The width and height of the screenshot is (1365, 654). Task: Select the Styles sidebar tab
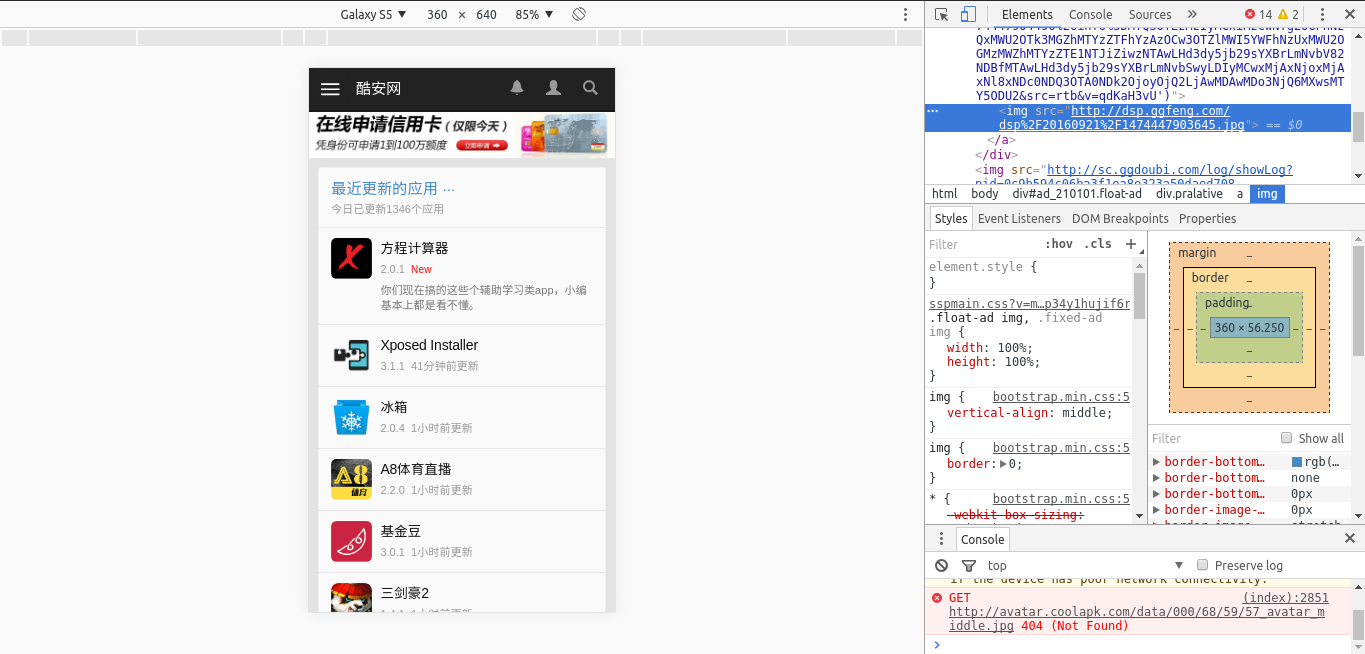[950, 218]
